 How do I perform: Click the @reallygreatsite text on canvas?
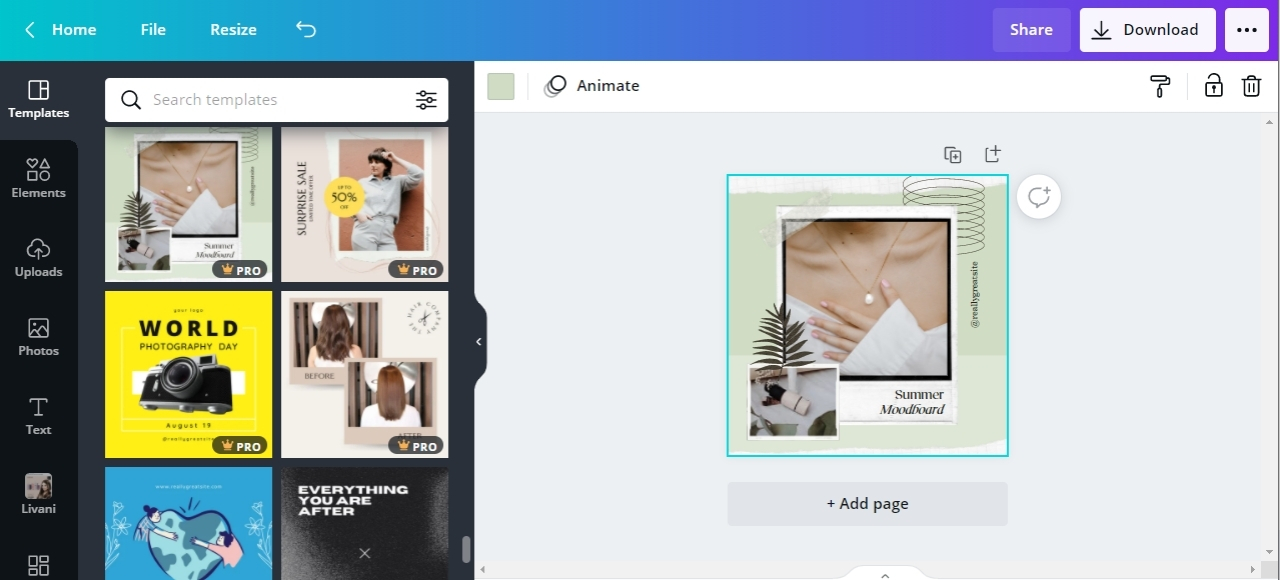pos(975,295)
